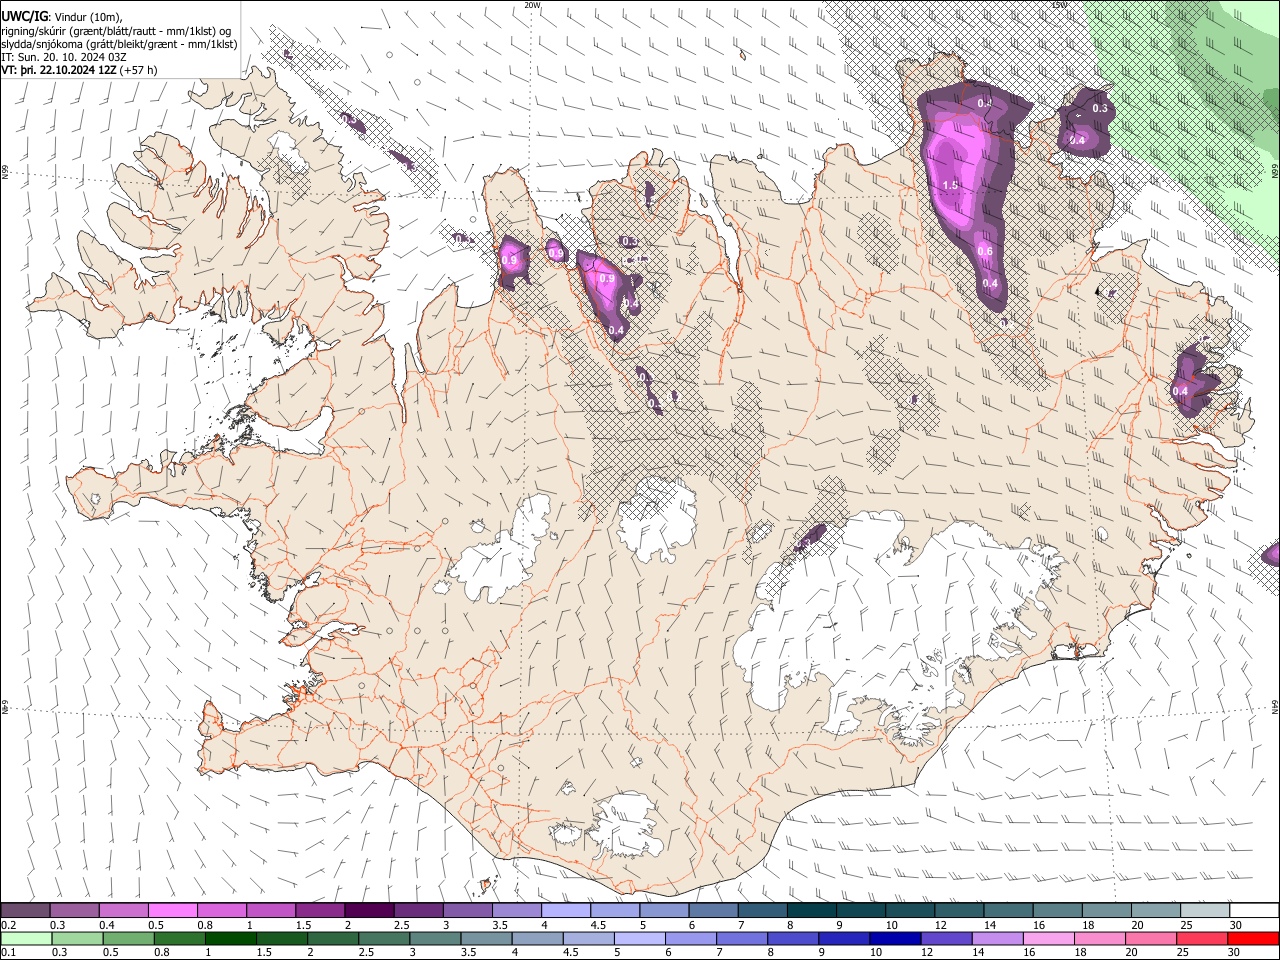Select the 0.2–0.3 dark mauve swatch, upper scale
The height and width of the screenshot is (960, 1280).
pyautogui.click(x=25, y=910)
